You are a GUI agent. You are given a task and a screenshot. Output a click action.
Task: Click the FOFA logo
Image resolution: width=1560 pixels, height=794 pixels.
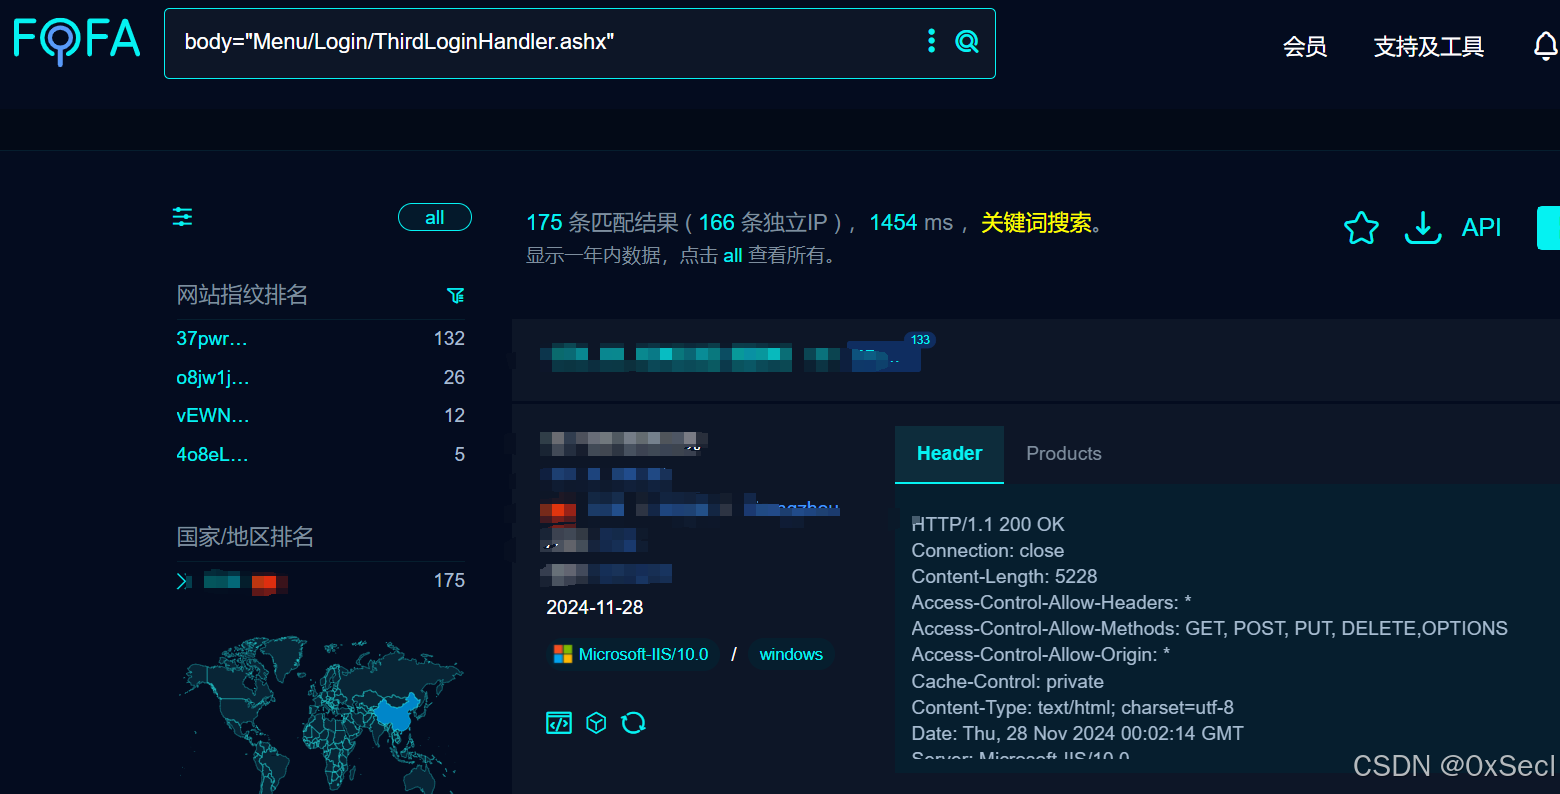pyautogui.click(x=75, y=42)
